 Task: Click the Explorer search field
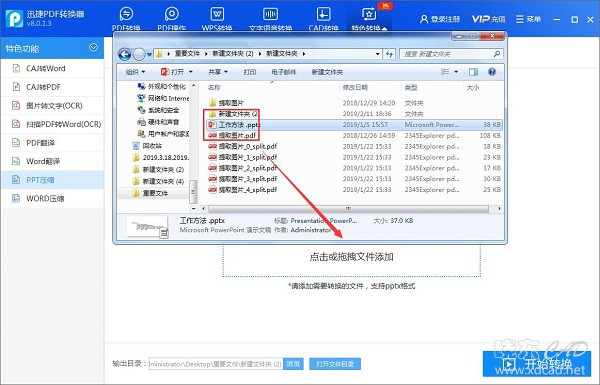pyautogui.click(x=451, y=54)
